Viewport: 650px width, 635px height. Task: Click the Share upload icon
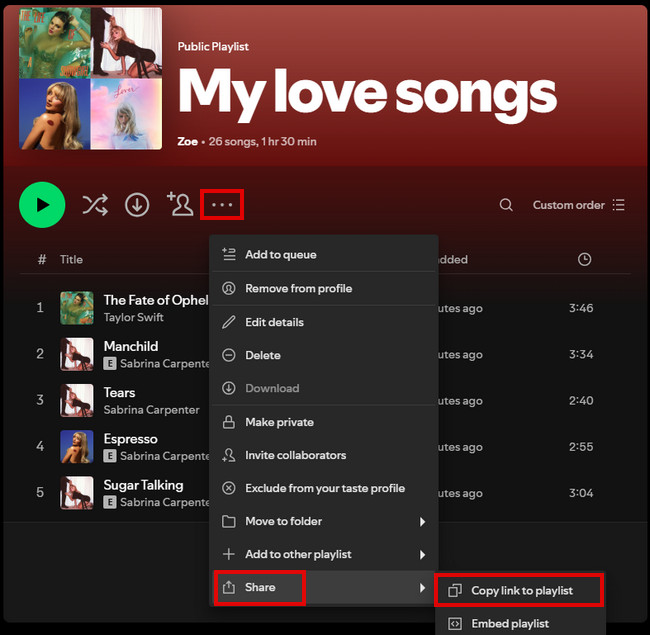pyautogui.click(x=229, y=587)
